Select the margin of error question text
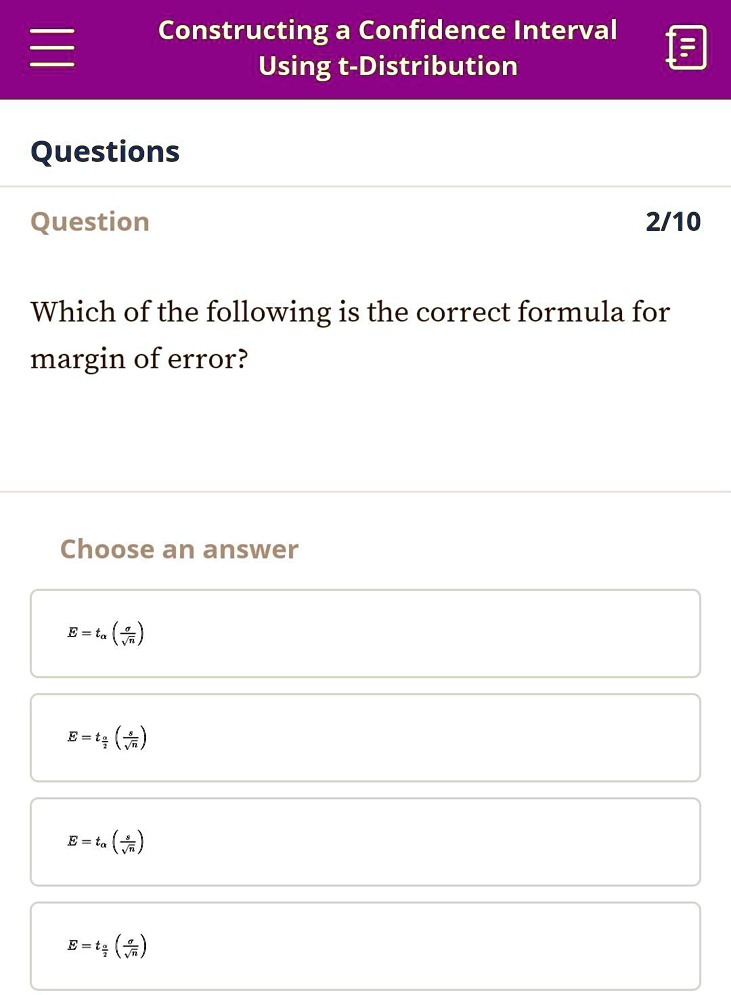 (x=349, y=335)
